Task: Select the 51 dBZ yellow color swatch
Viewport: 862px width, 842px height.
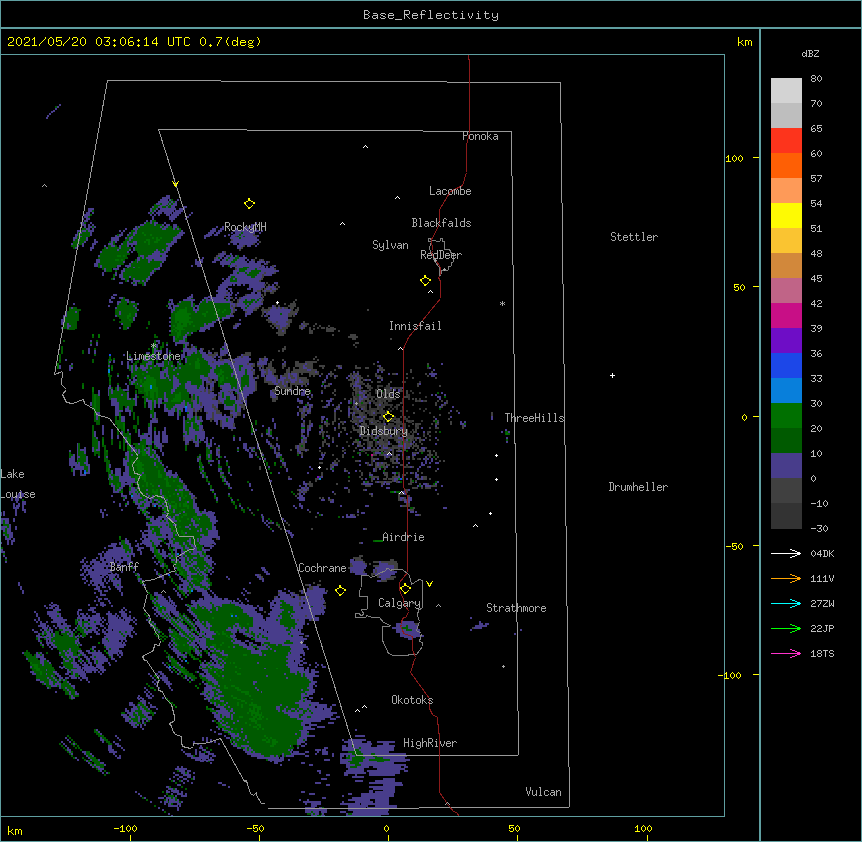Action: coord(786,215)
